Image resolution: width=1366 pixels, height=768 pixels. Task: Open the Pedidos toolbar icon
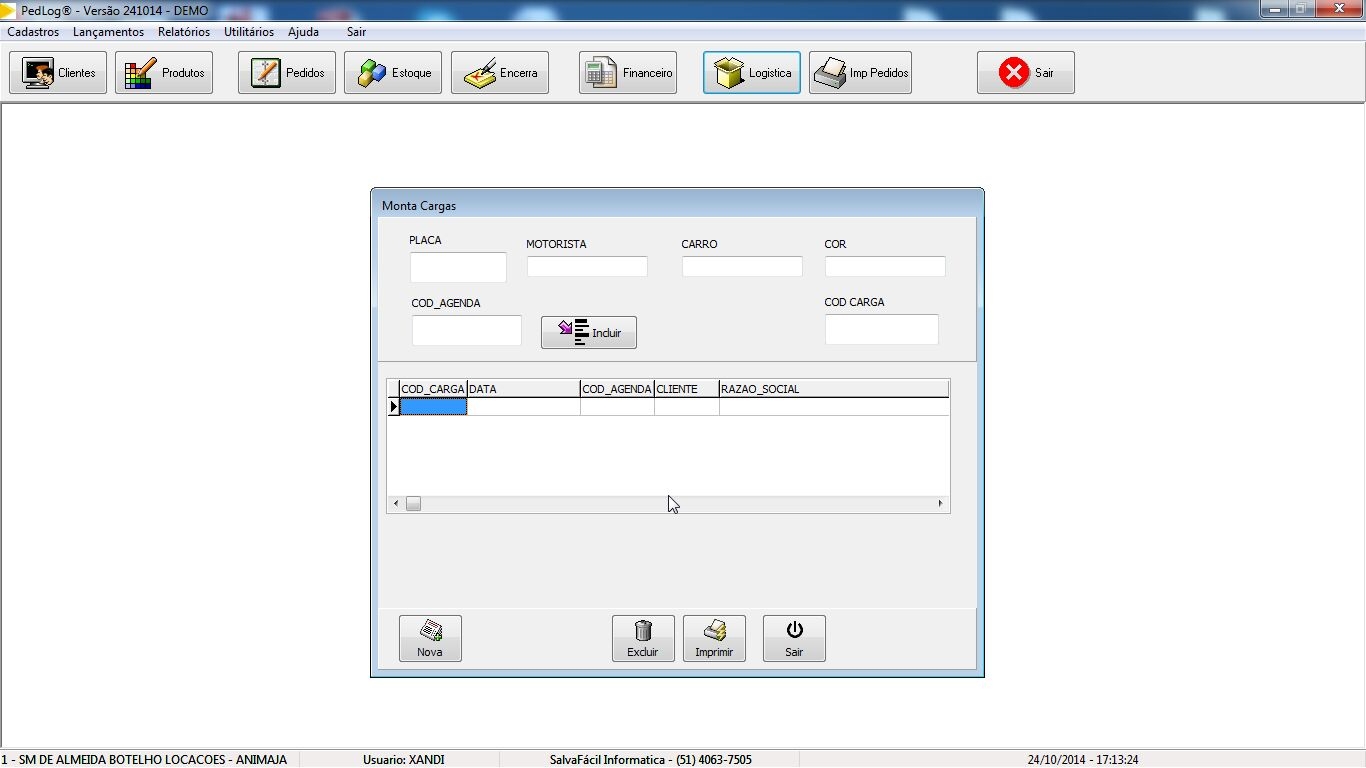(x=265, y=73)
